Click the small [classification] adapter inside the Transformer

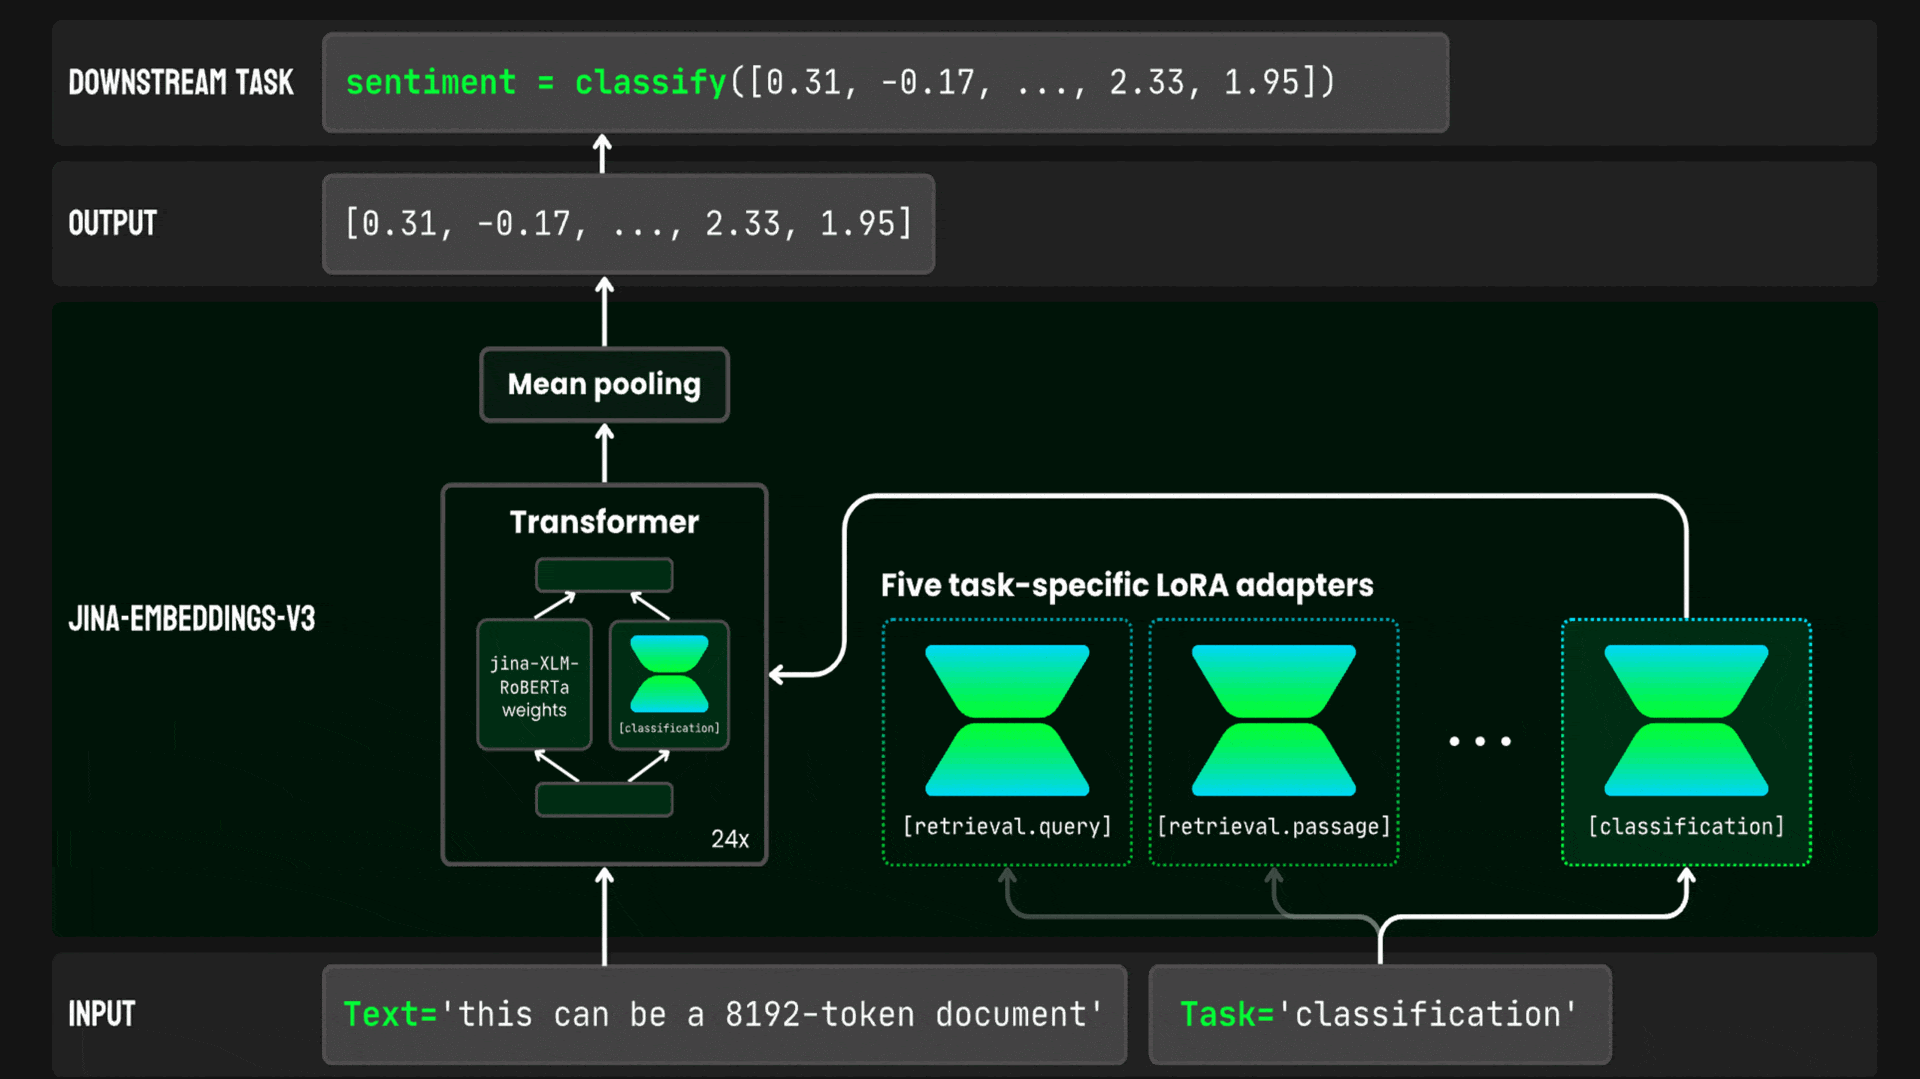669,683
